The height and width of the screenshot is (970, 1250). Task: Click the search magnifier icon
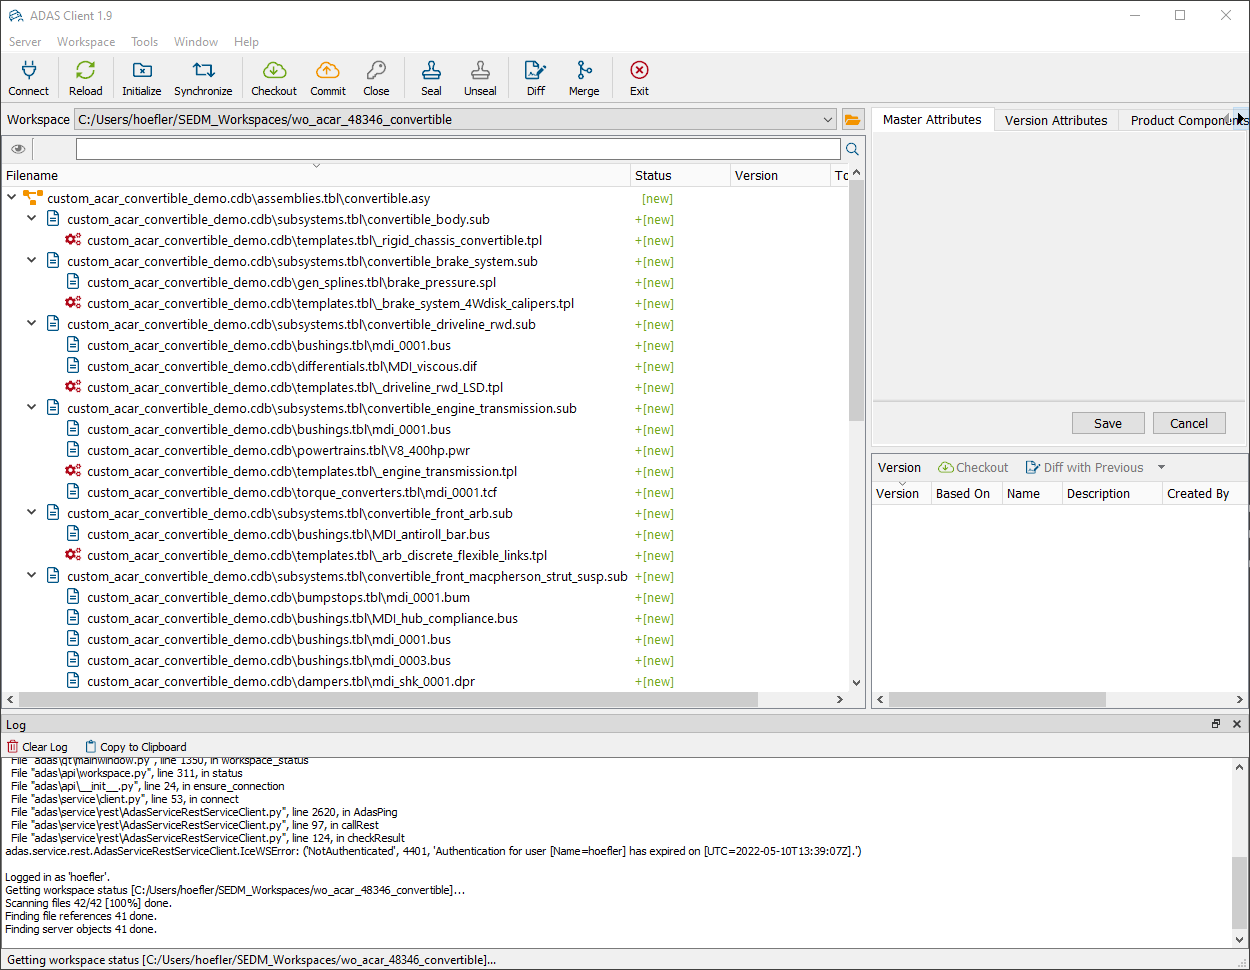click(853, 149)
